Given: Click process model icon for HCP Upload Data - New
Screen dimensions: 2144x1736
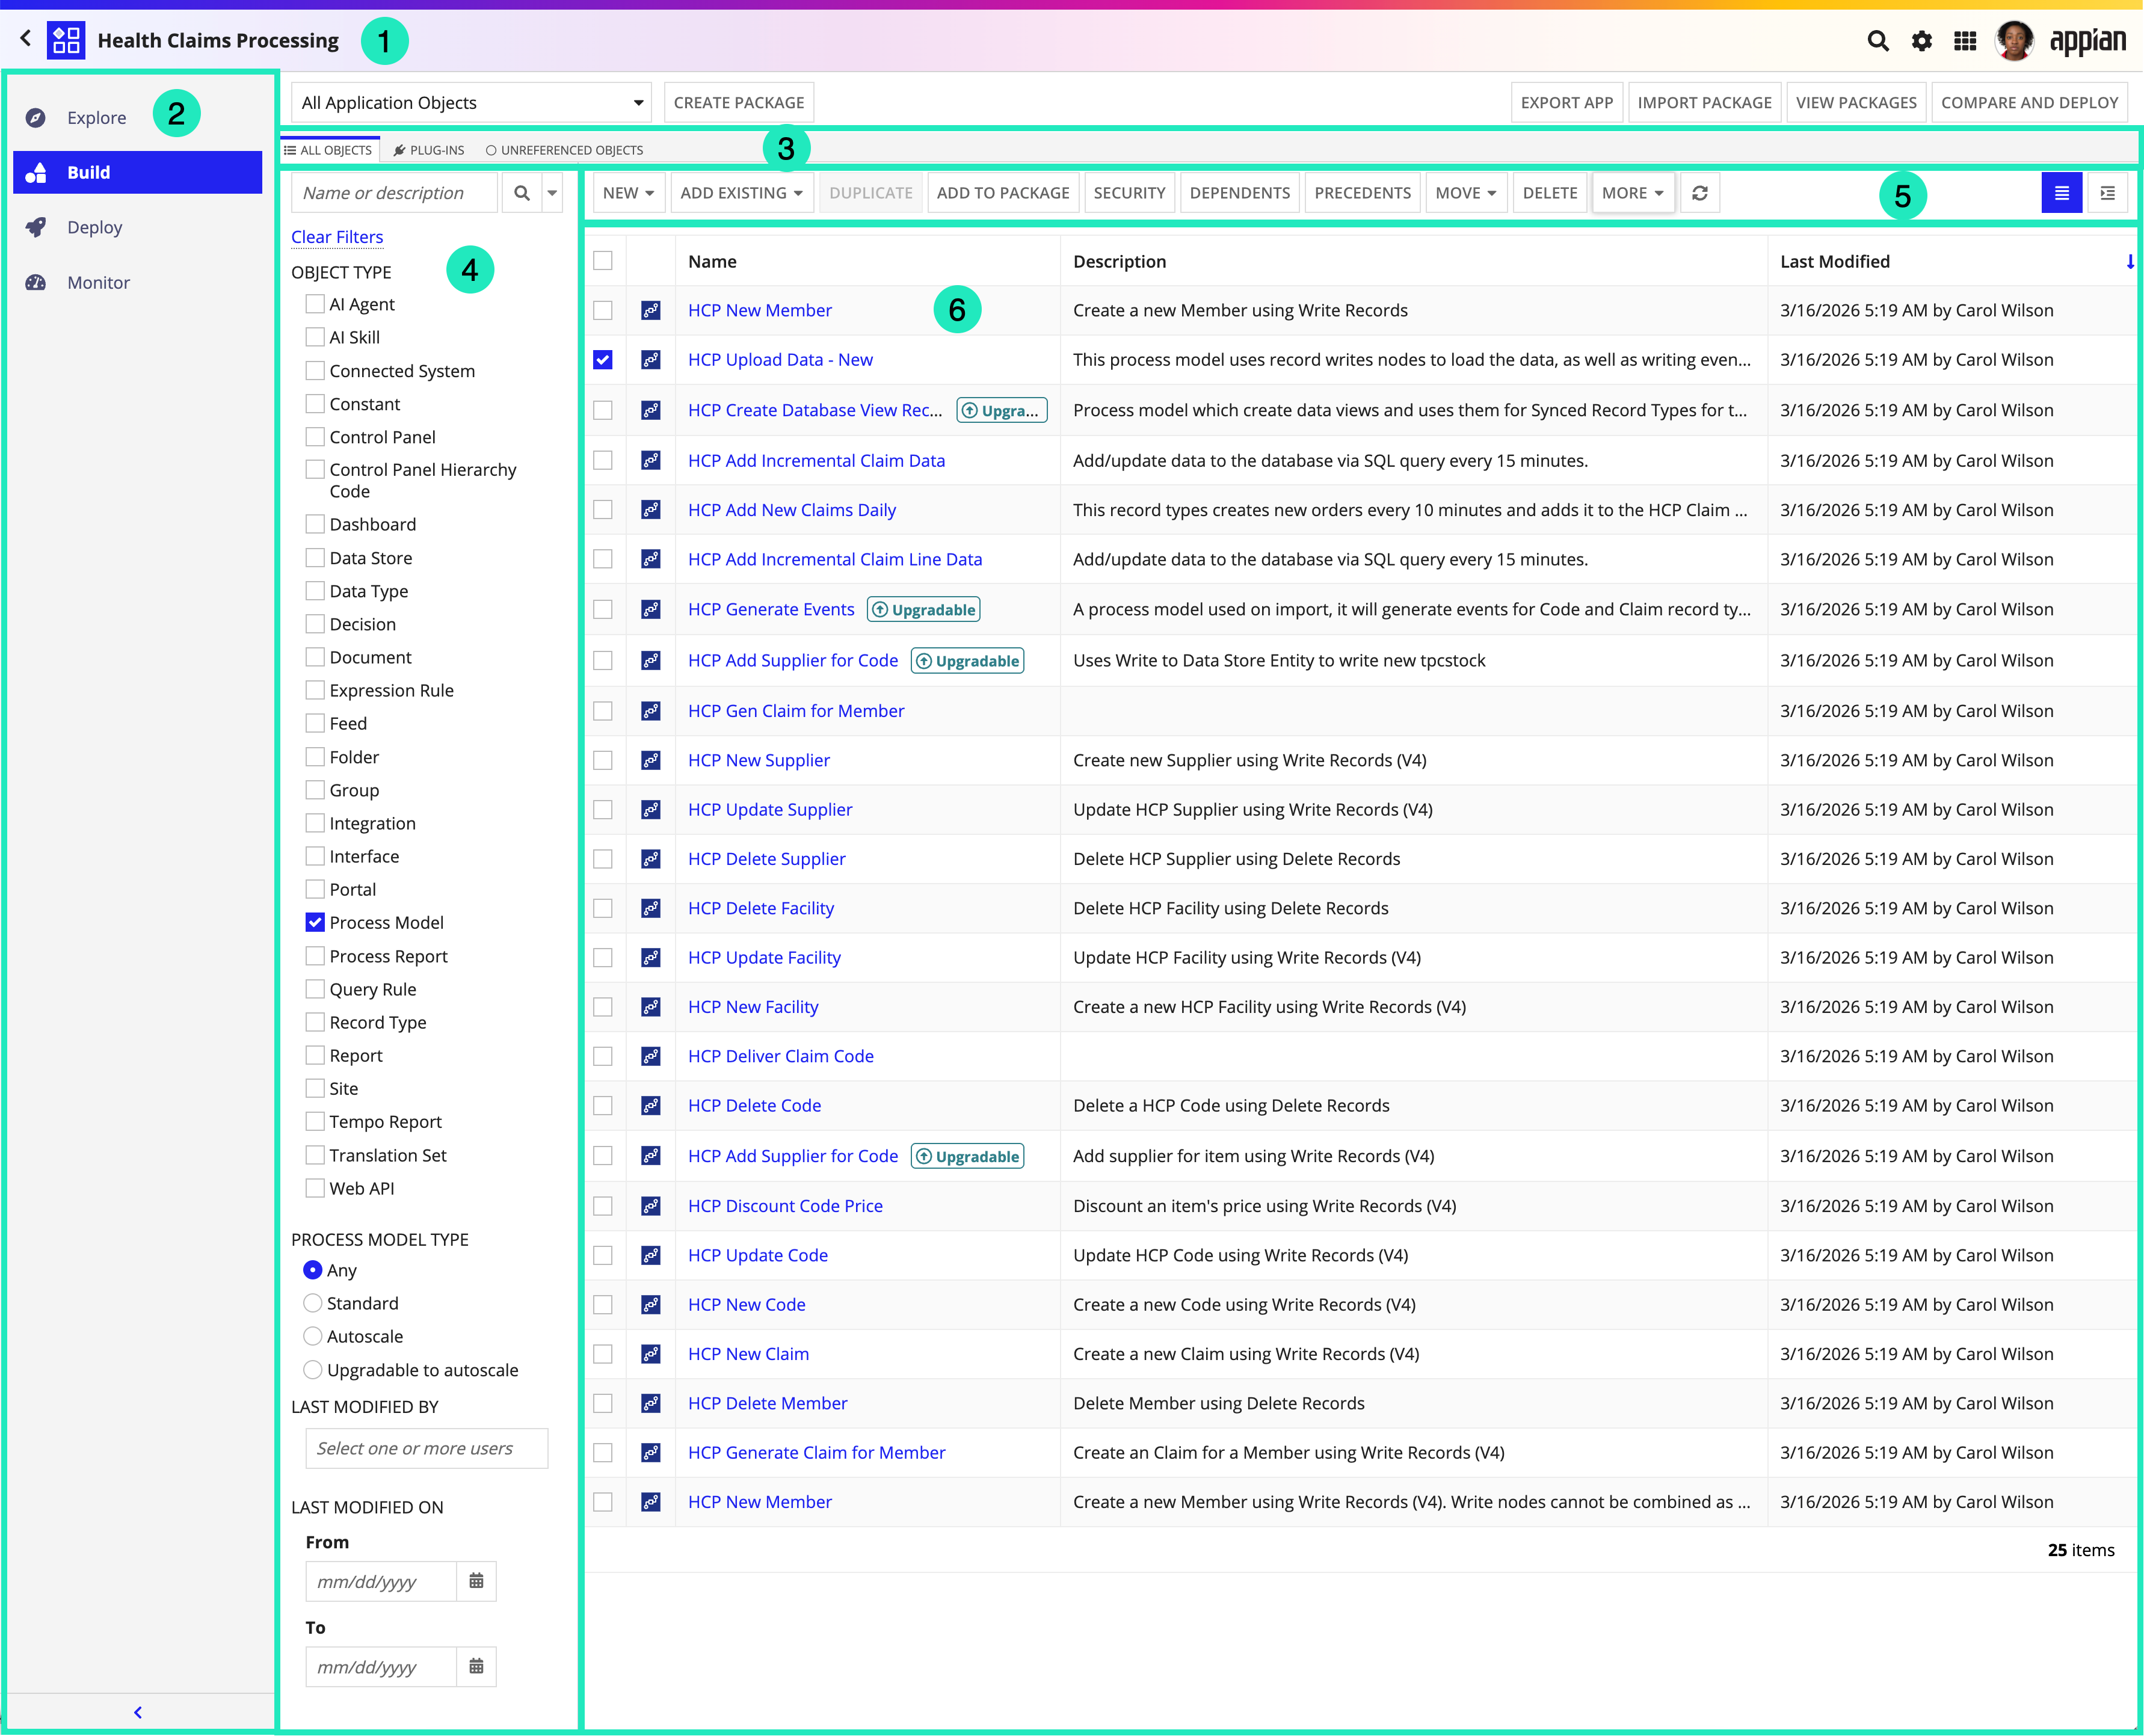Looking at the screenshot, I should 651,360.
